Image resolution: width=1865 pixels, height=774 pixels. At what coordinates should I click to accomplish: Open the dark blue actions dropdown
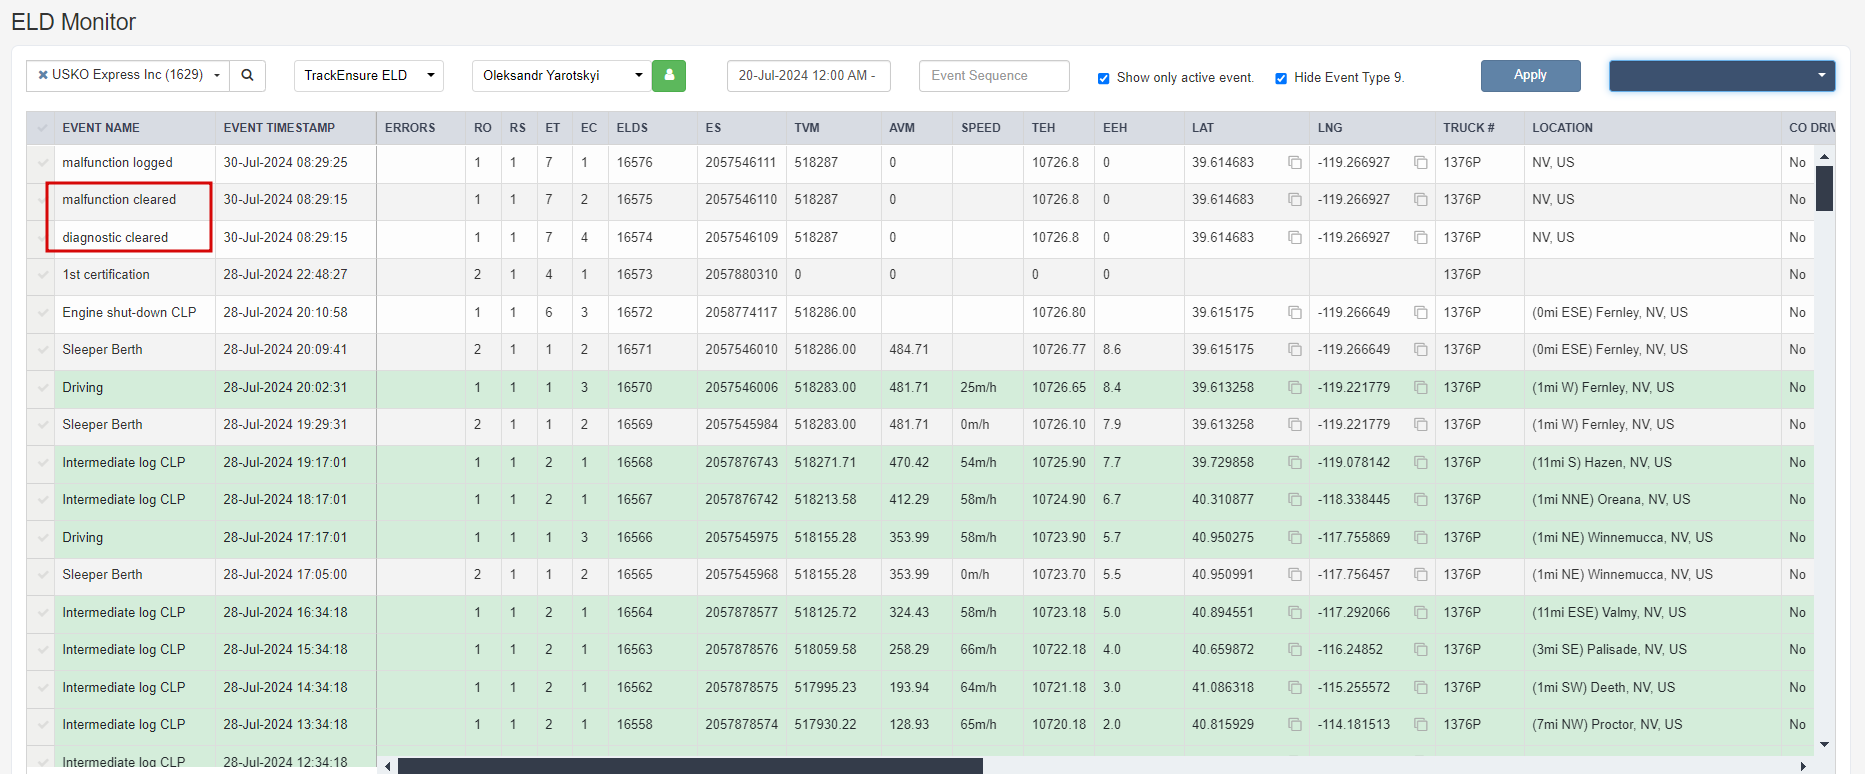click(1722, 75)
